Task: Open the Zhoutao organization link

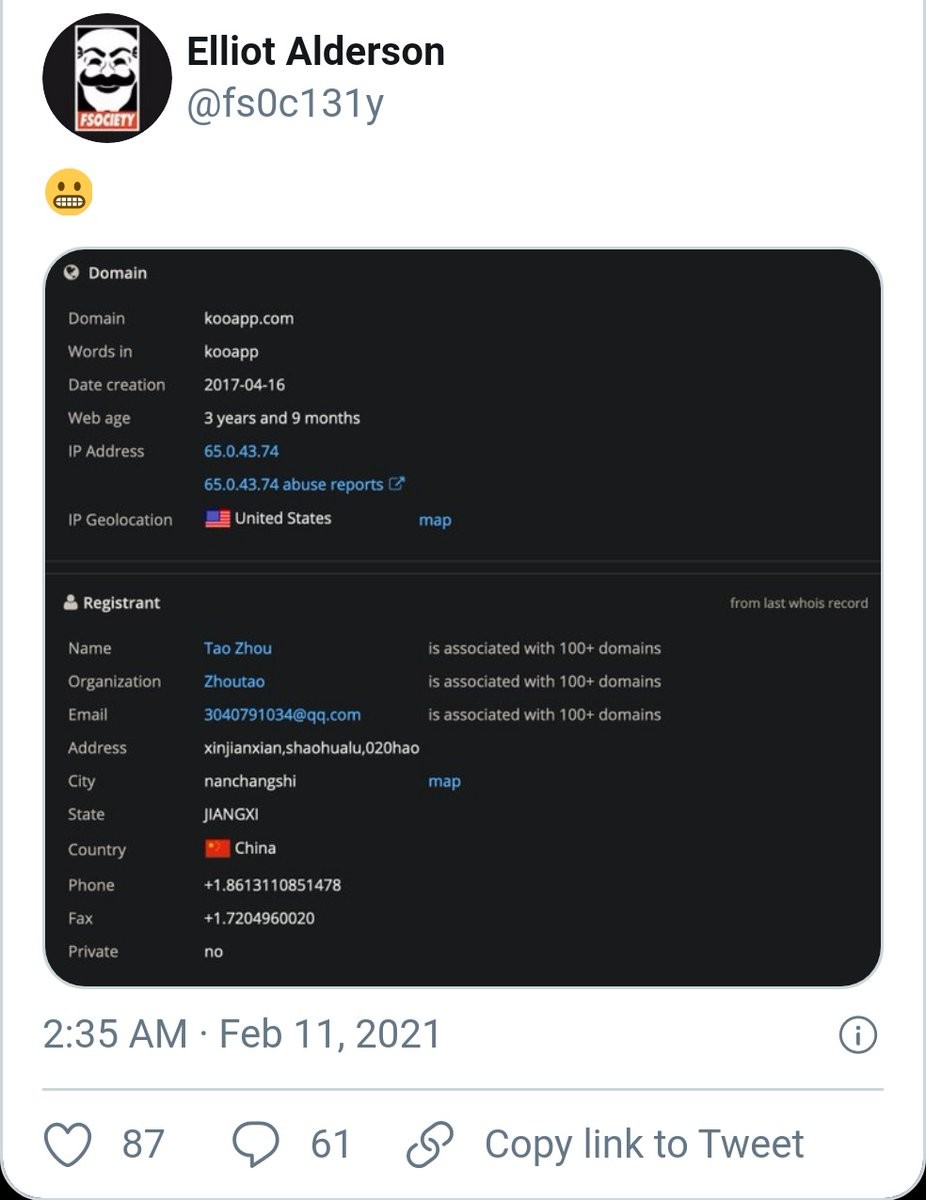Action: [x=234, y=681]
